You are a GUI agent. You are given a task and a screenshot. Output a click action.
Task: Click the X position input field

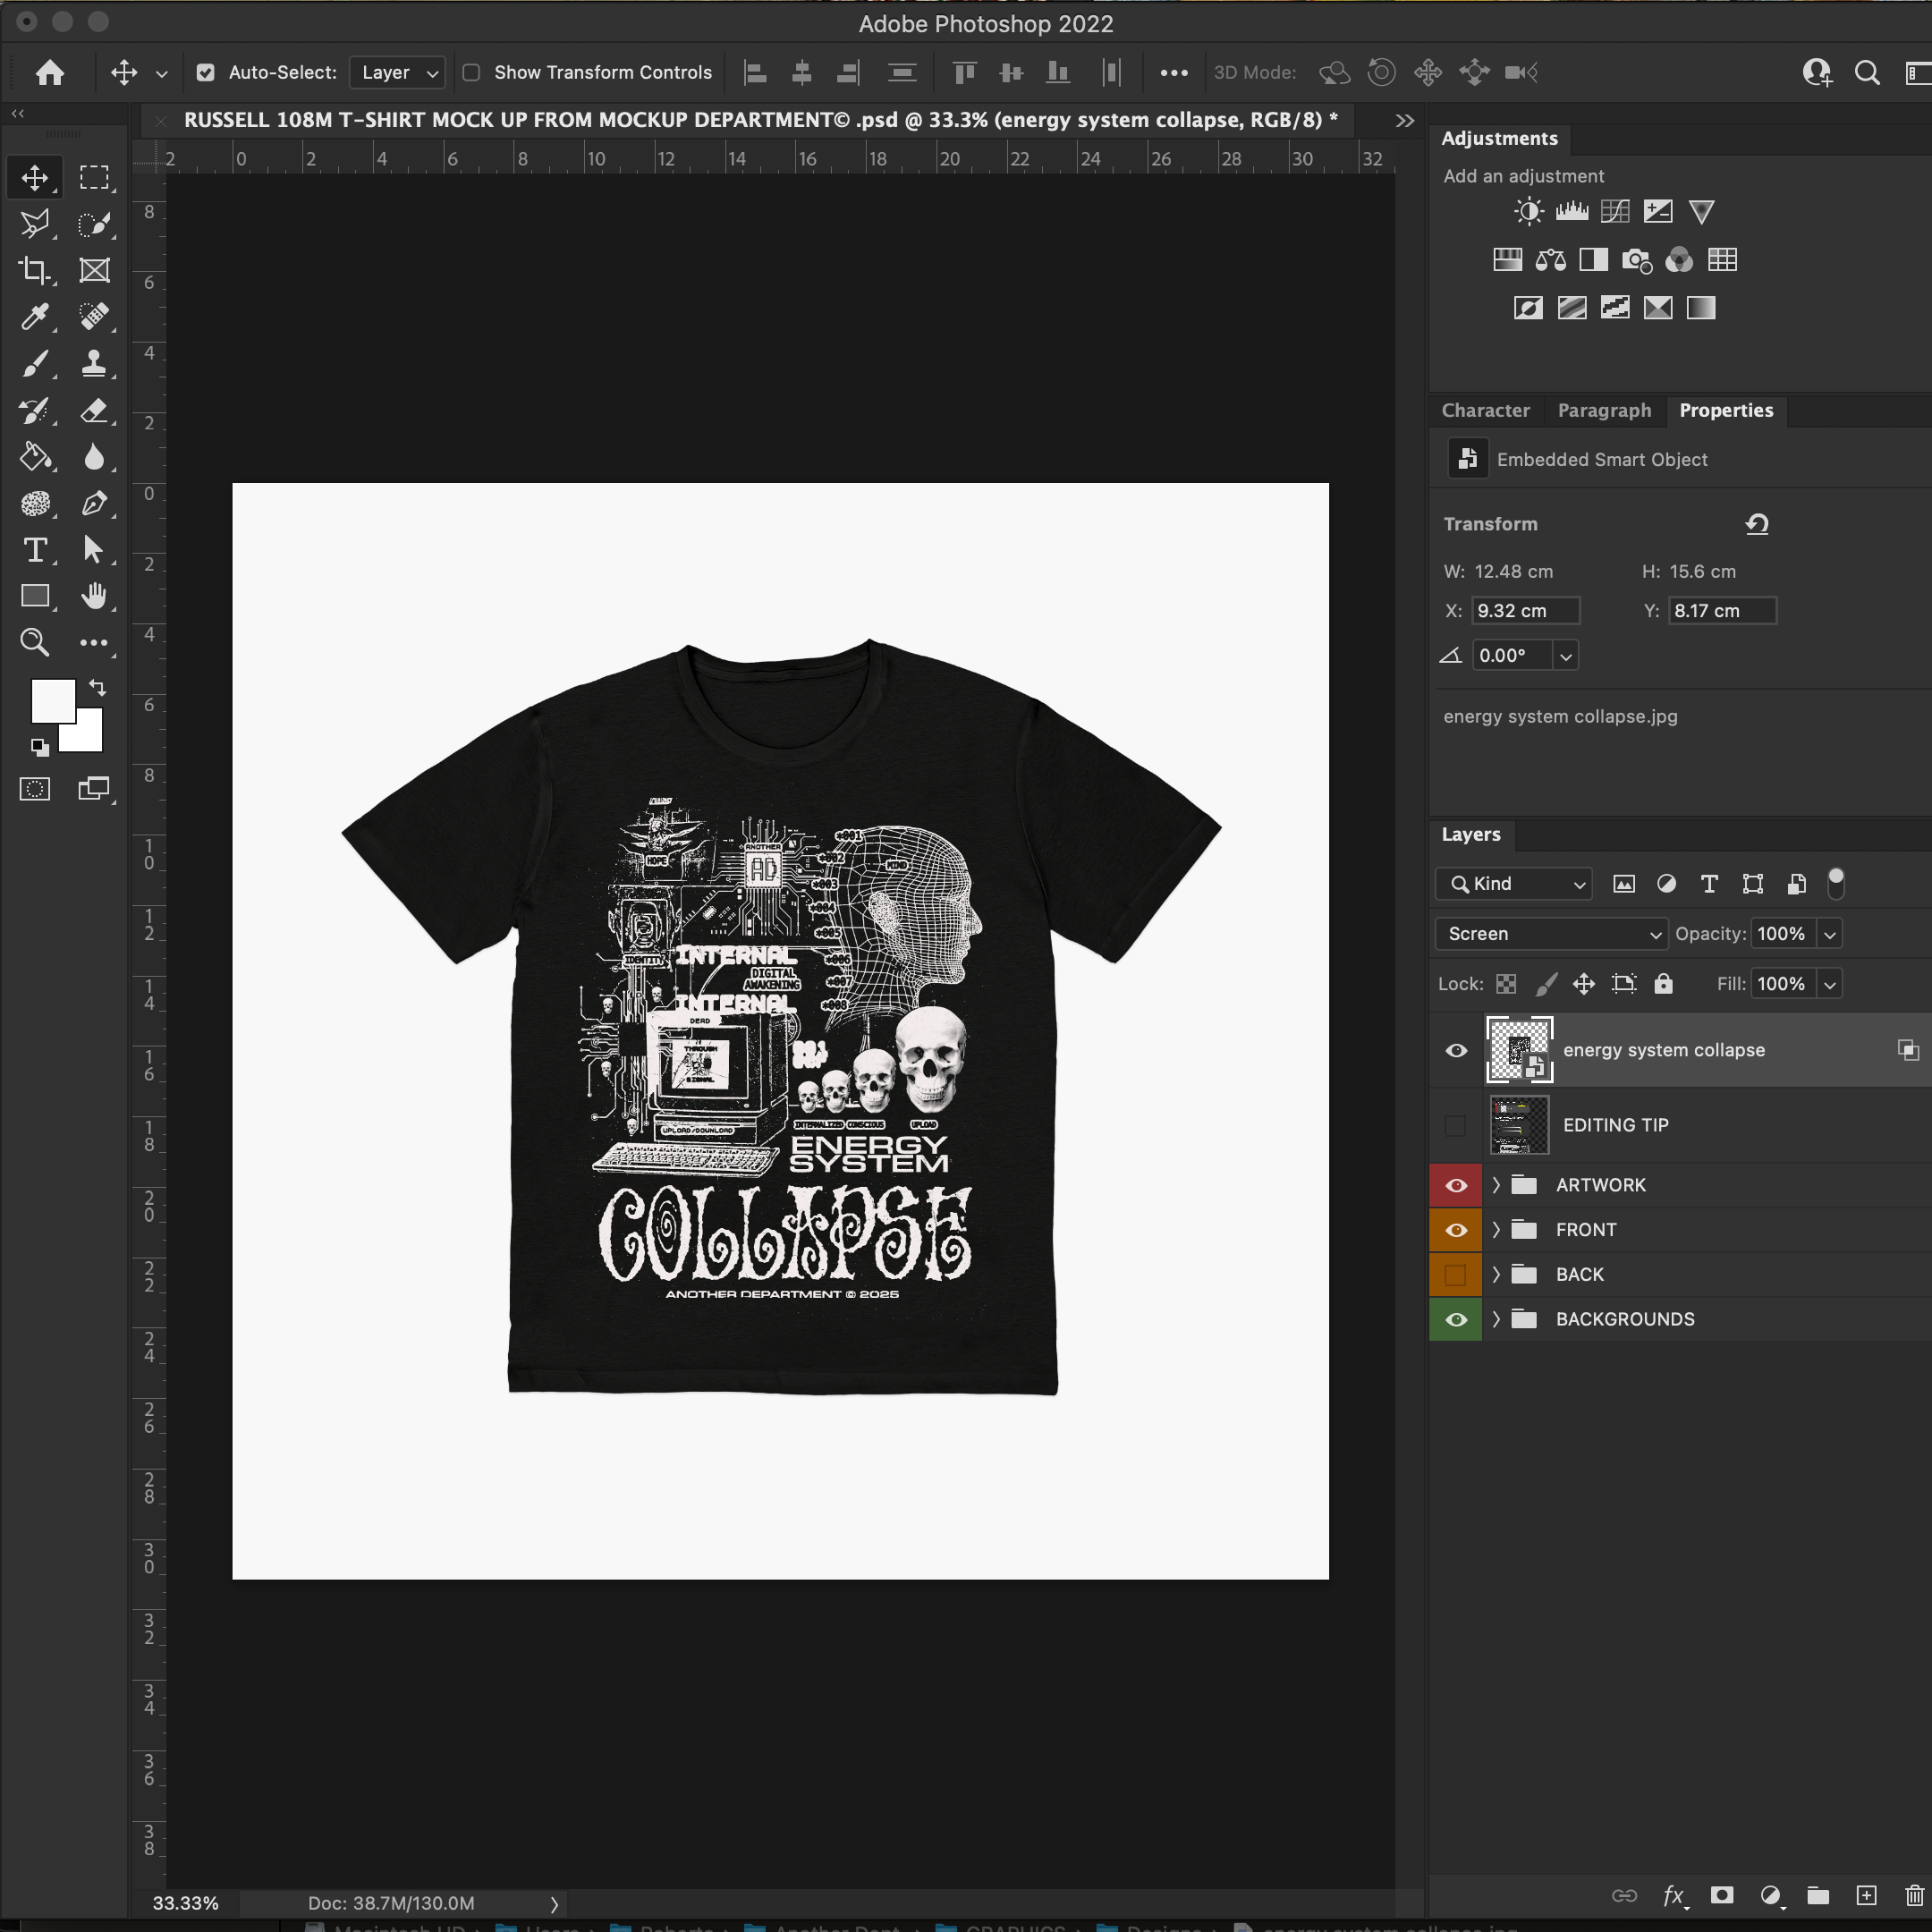1526,611
